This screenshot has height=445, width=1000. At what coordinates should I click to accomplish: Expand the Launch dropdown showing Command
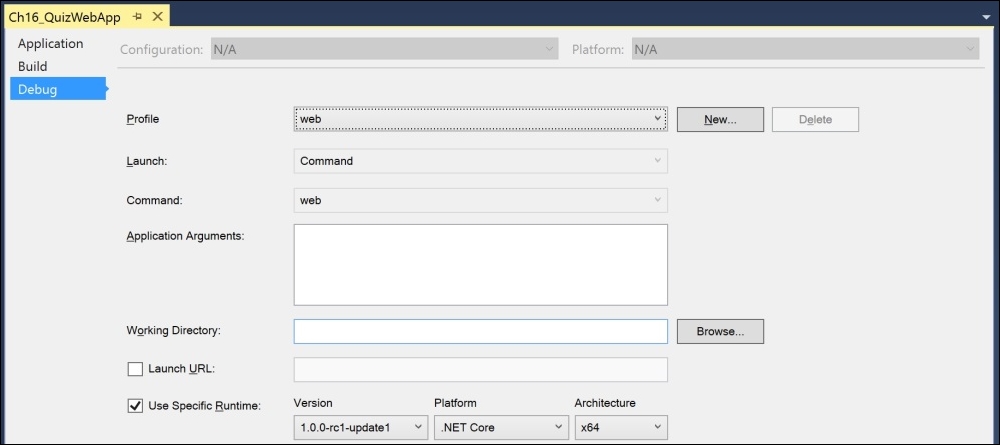[480, 161]
